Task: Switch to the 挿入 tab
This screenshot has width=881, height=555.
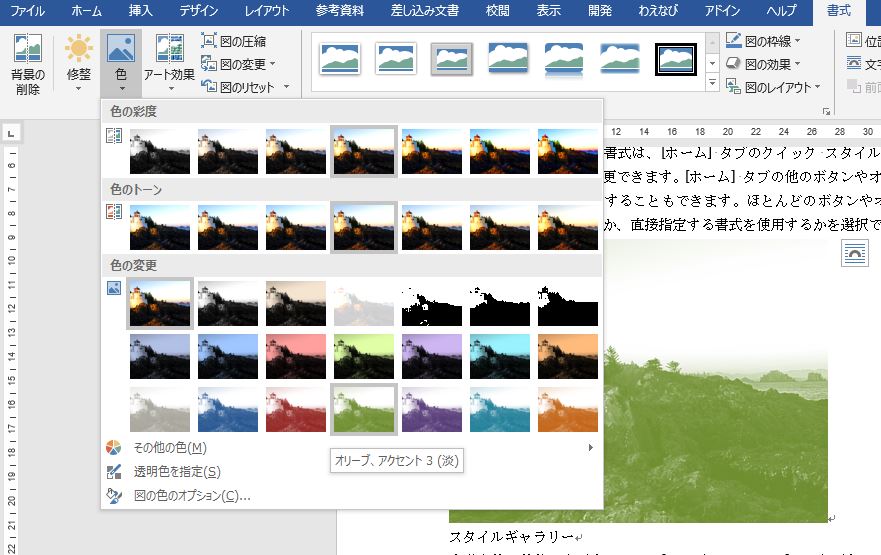Action: [x=140, y=10]
